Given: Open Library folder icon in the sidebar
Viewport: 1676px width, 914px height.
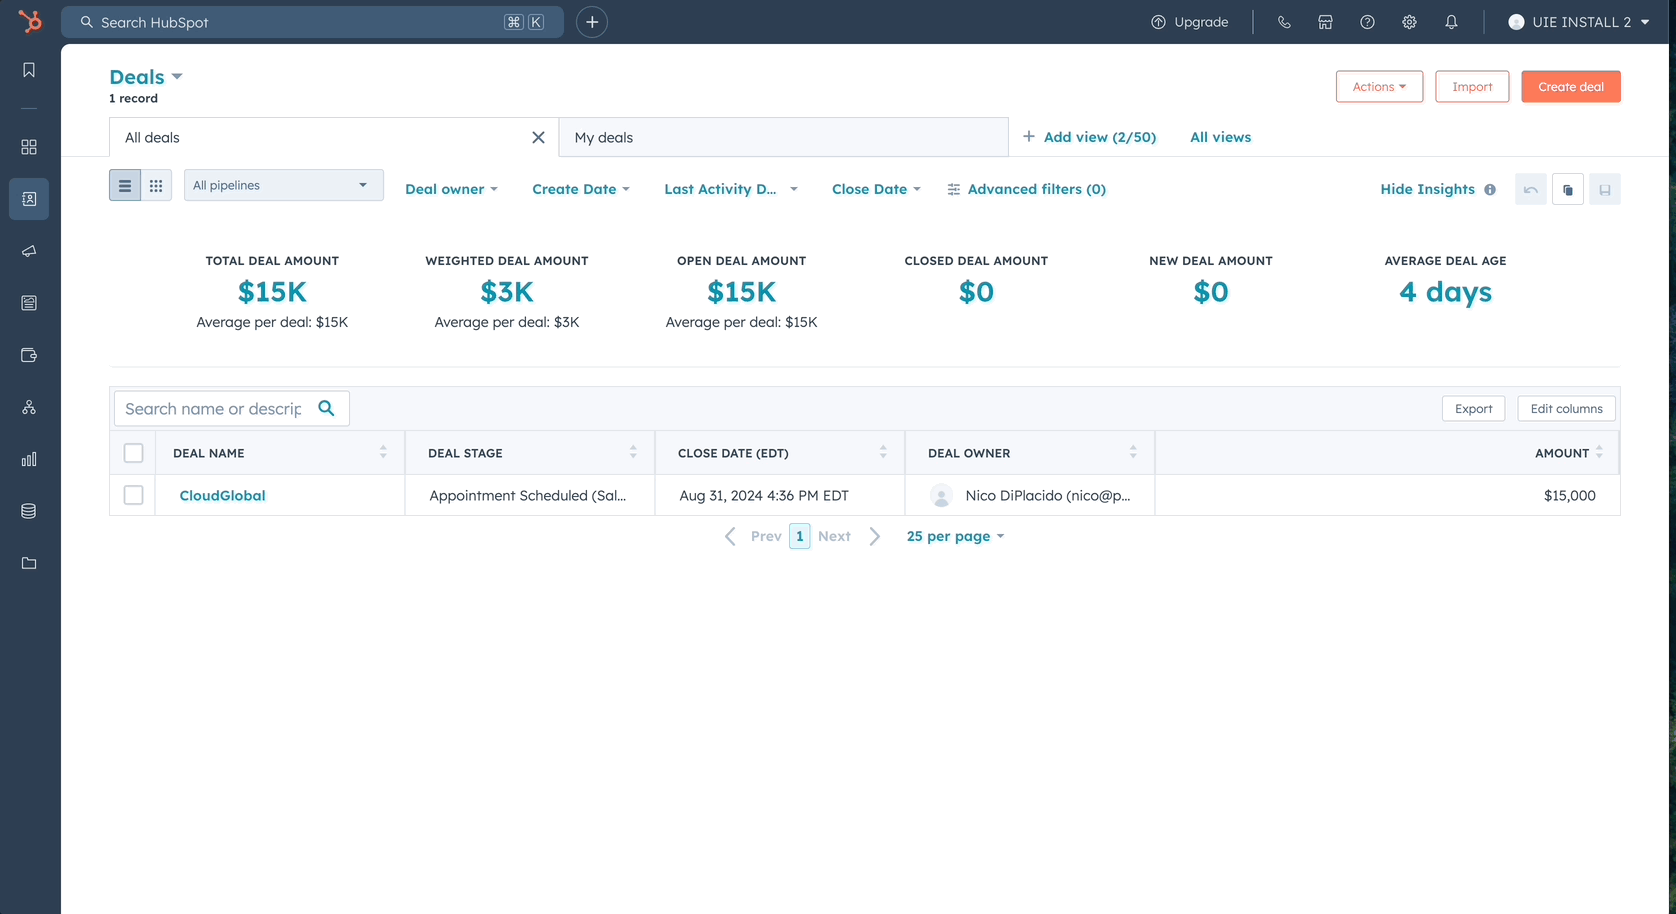Looking at the screenshot, I should tap(29, 563).
